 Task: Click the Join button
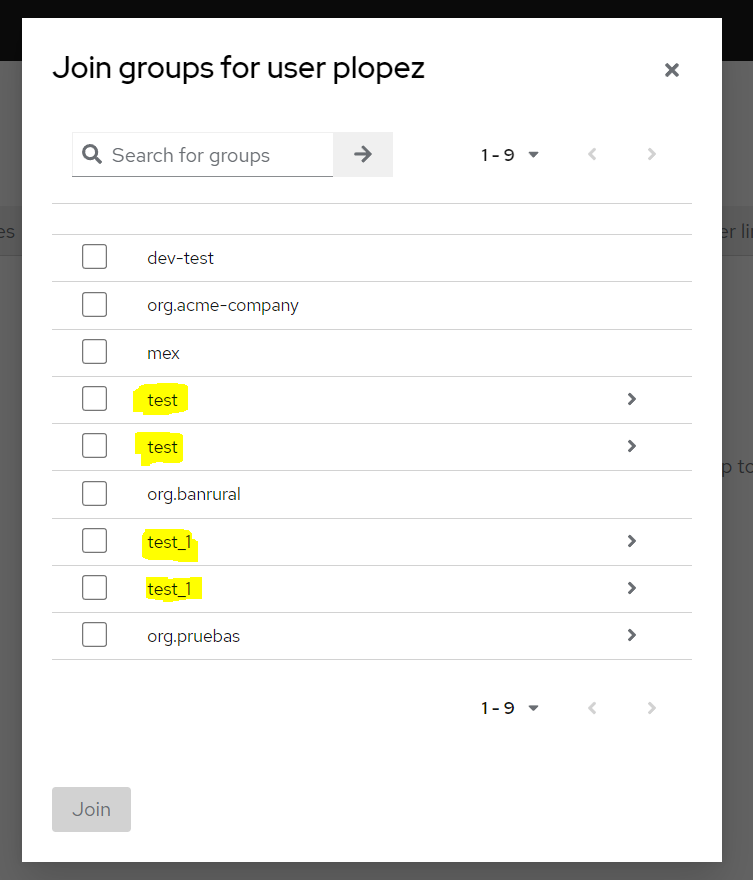[91, 809]
